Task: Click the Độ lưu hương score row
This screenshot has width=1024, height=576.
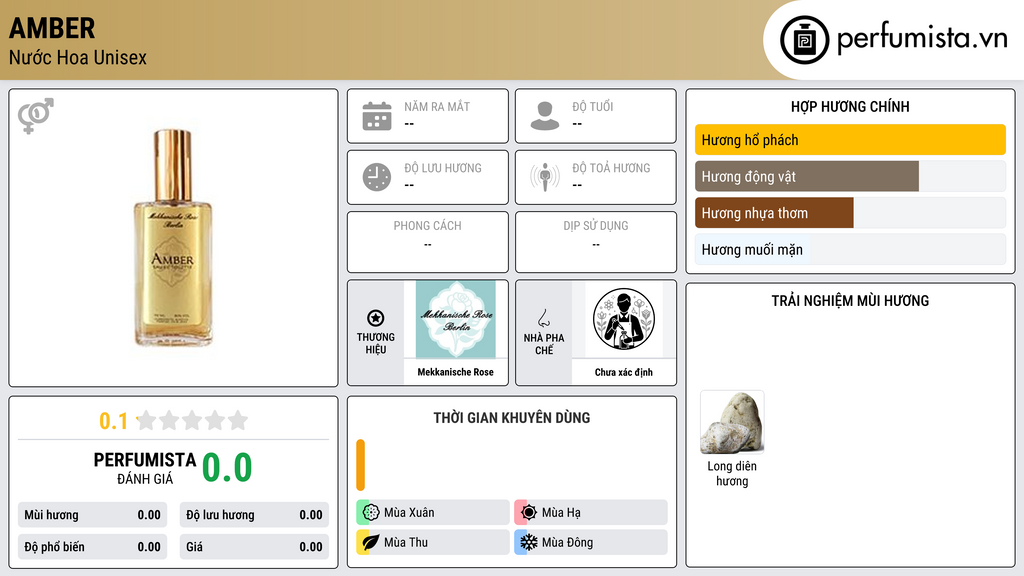Action: (254, 515)
